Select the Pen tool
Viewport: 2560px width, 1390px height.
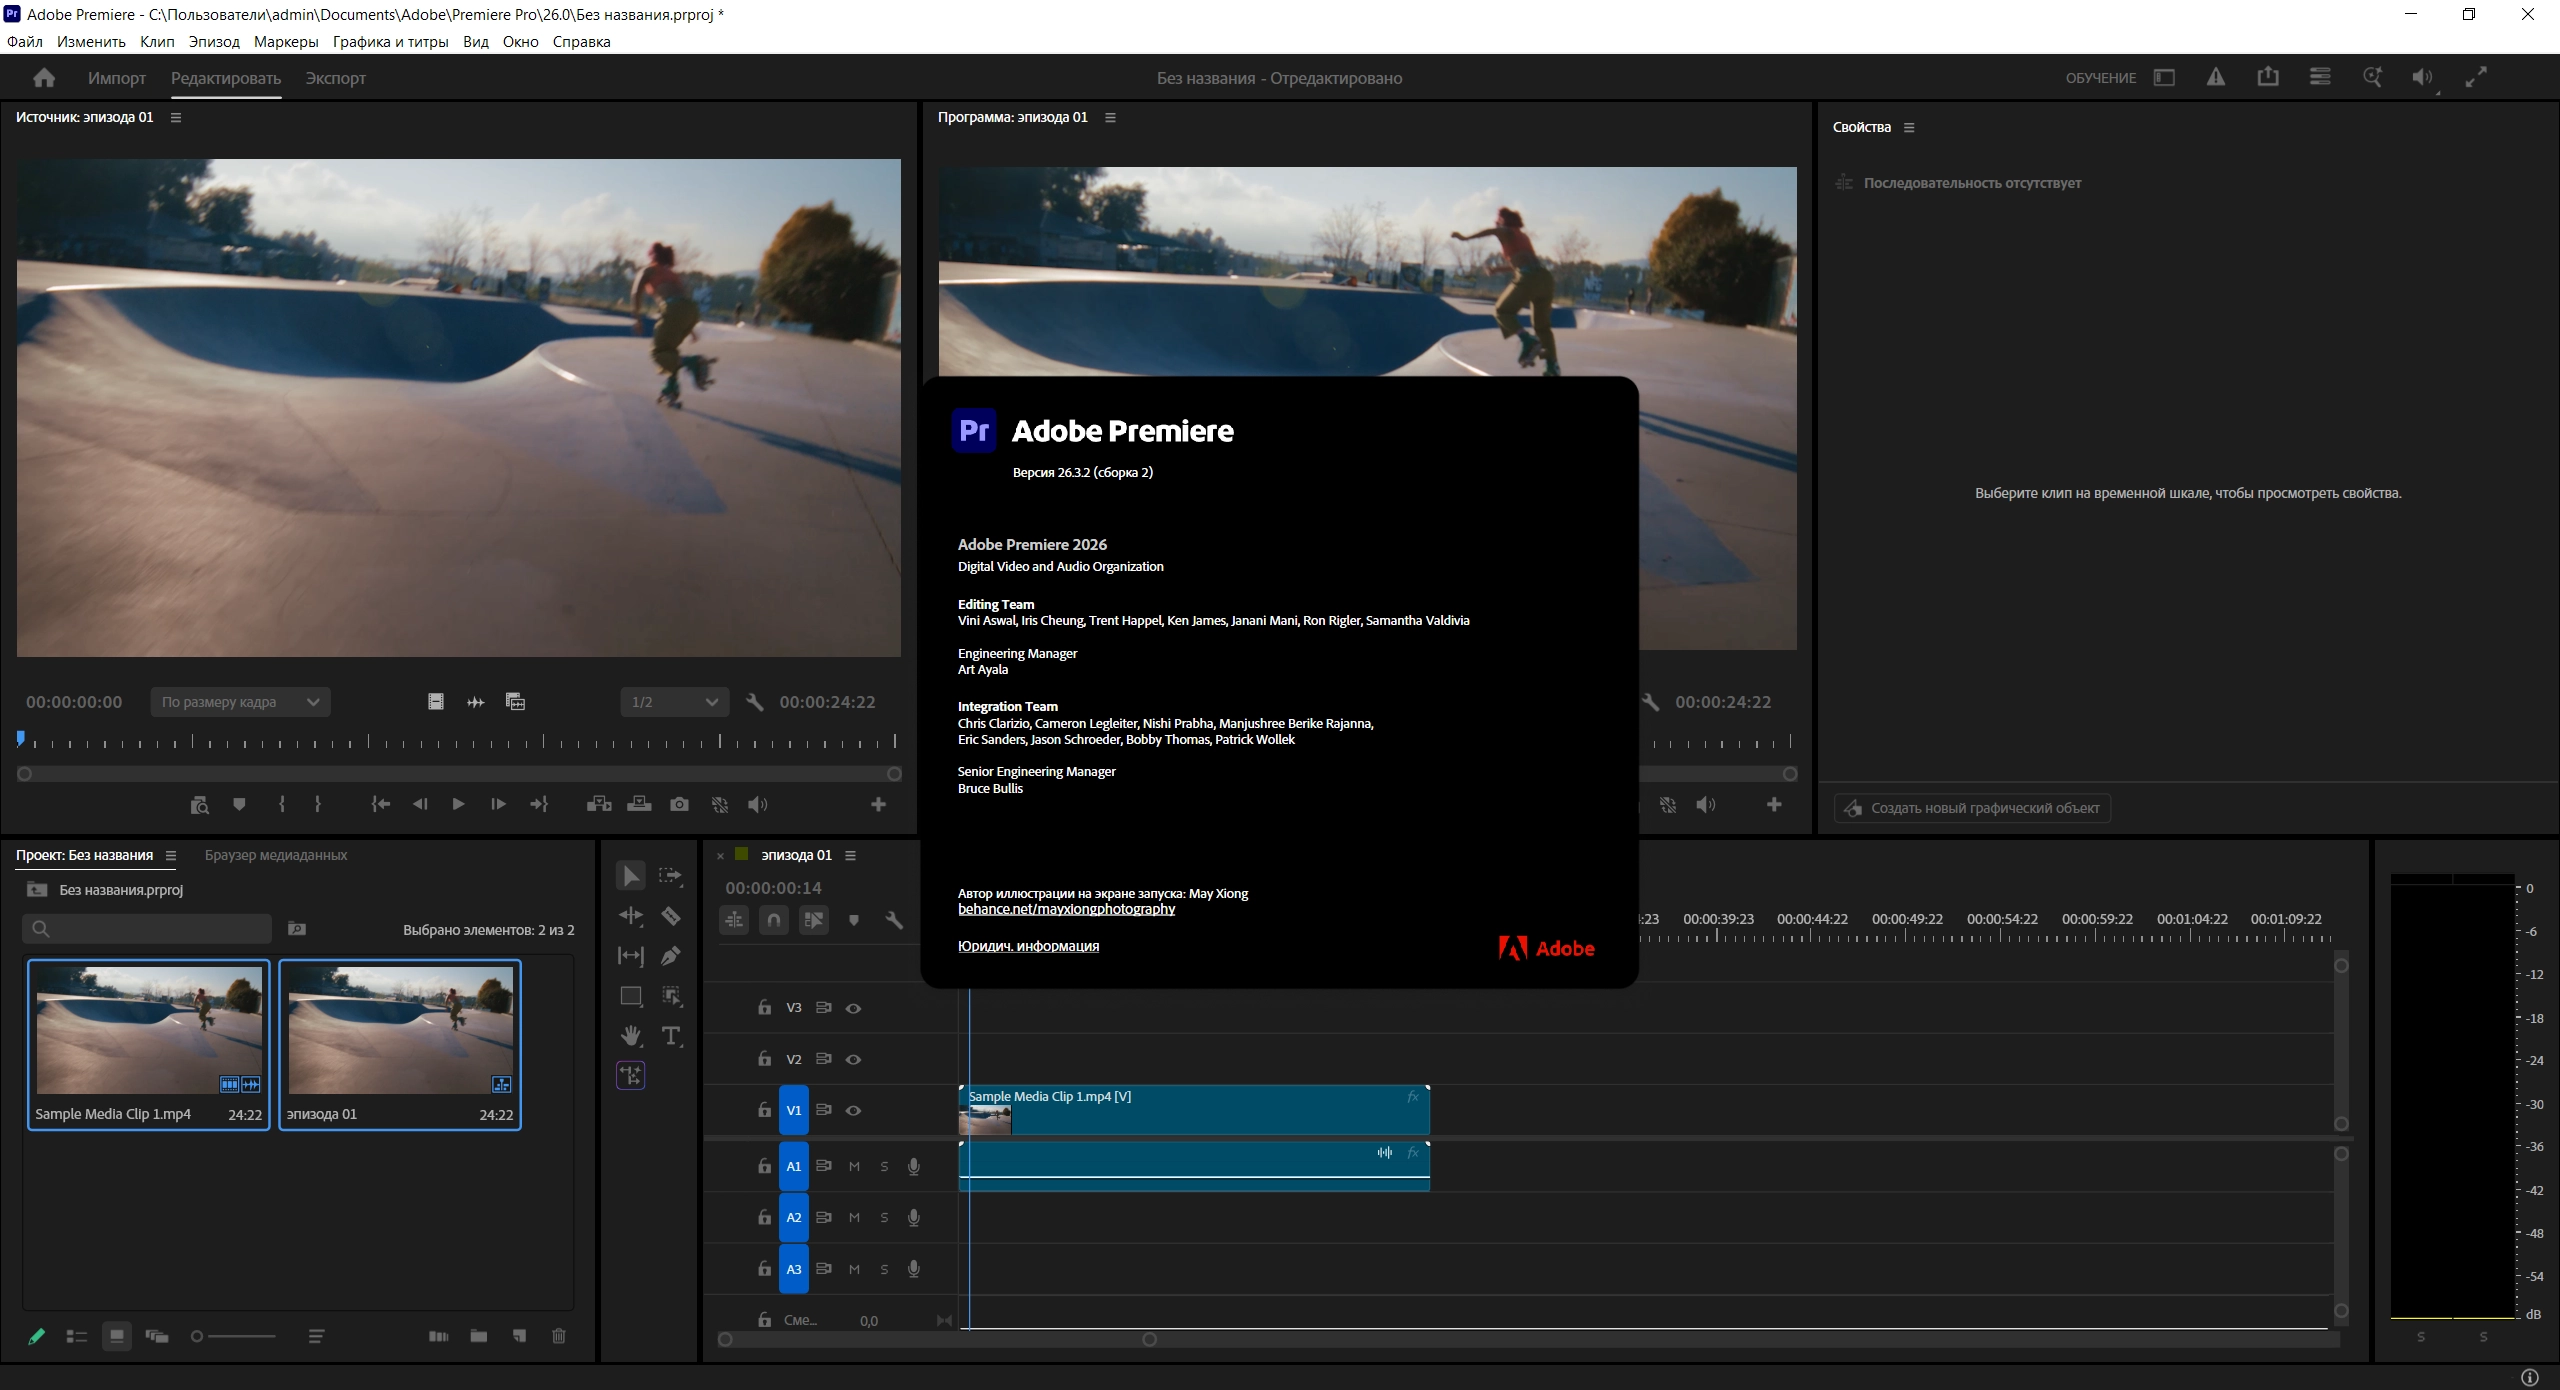pos(671,956)
